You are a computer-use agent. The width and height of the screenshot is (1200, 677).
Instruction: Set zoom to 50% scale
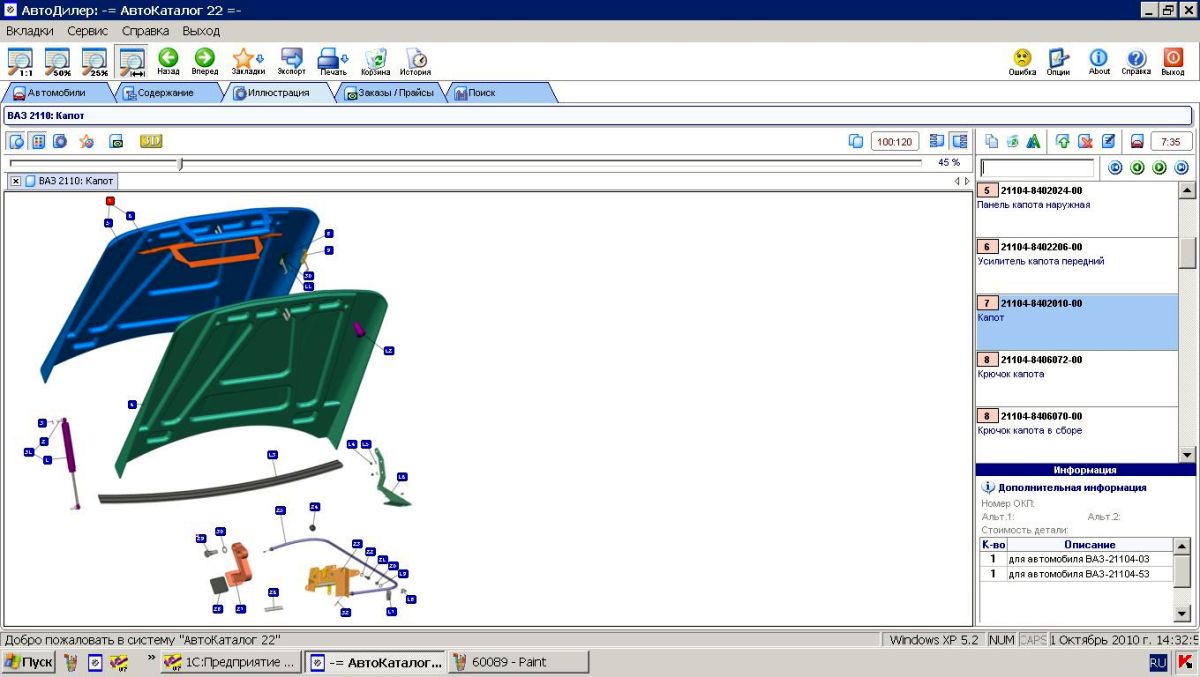[x=58, y=61]
